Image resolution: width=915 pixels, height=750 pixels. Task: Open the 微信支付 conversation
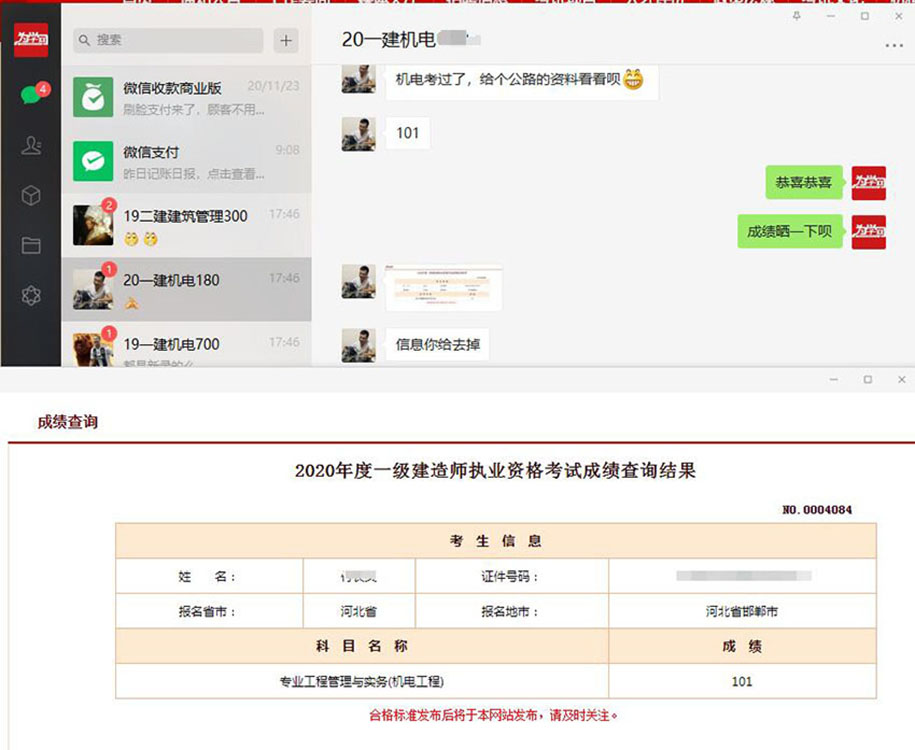pyautogui.click(x=186, y=161)
